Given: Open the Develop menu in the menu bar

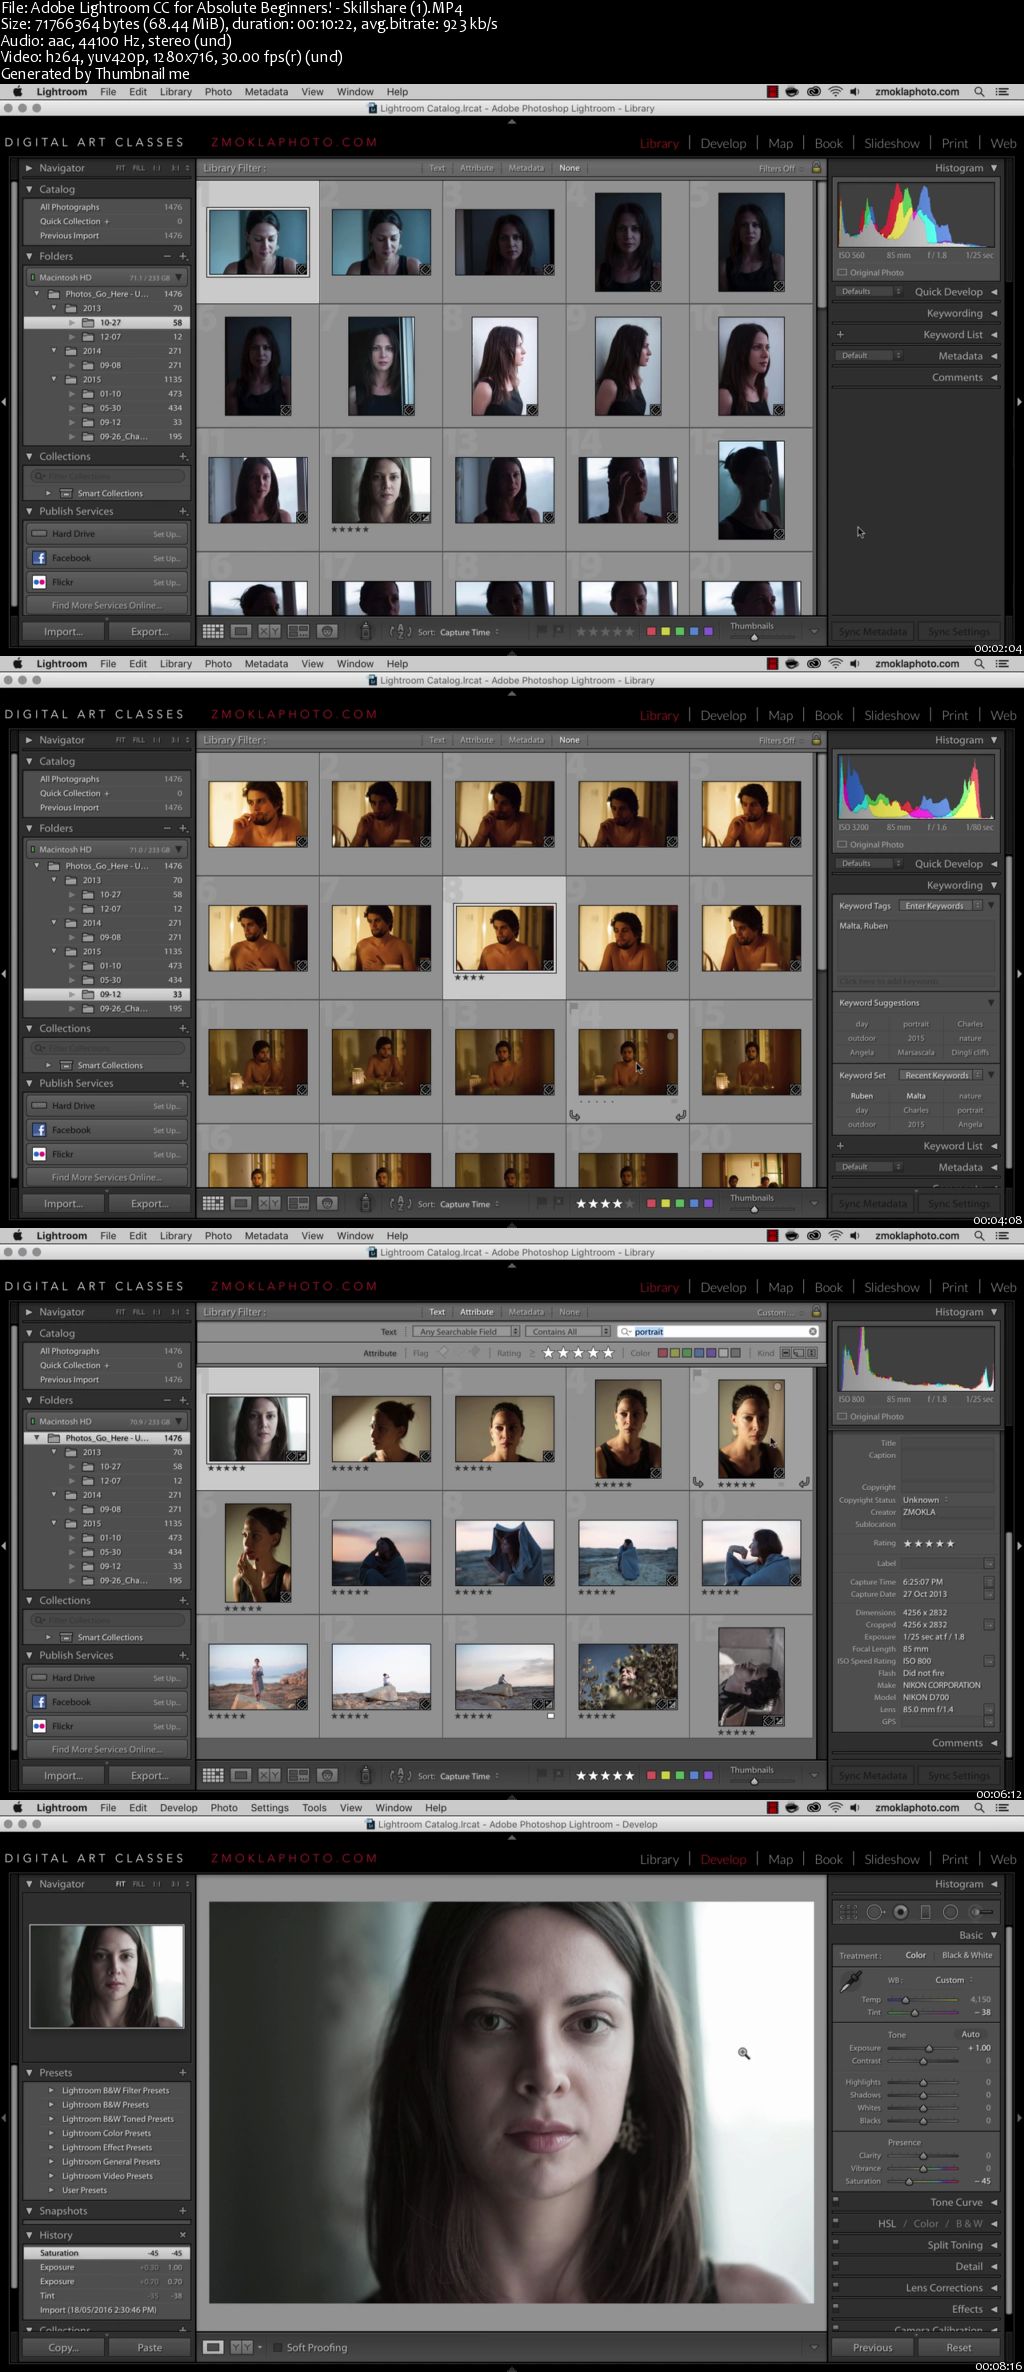Looking at the screenshot, I should 179,1807.
